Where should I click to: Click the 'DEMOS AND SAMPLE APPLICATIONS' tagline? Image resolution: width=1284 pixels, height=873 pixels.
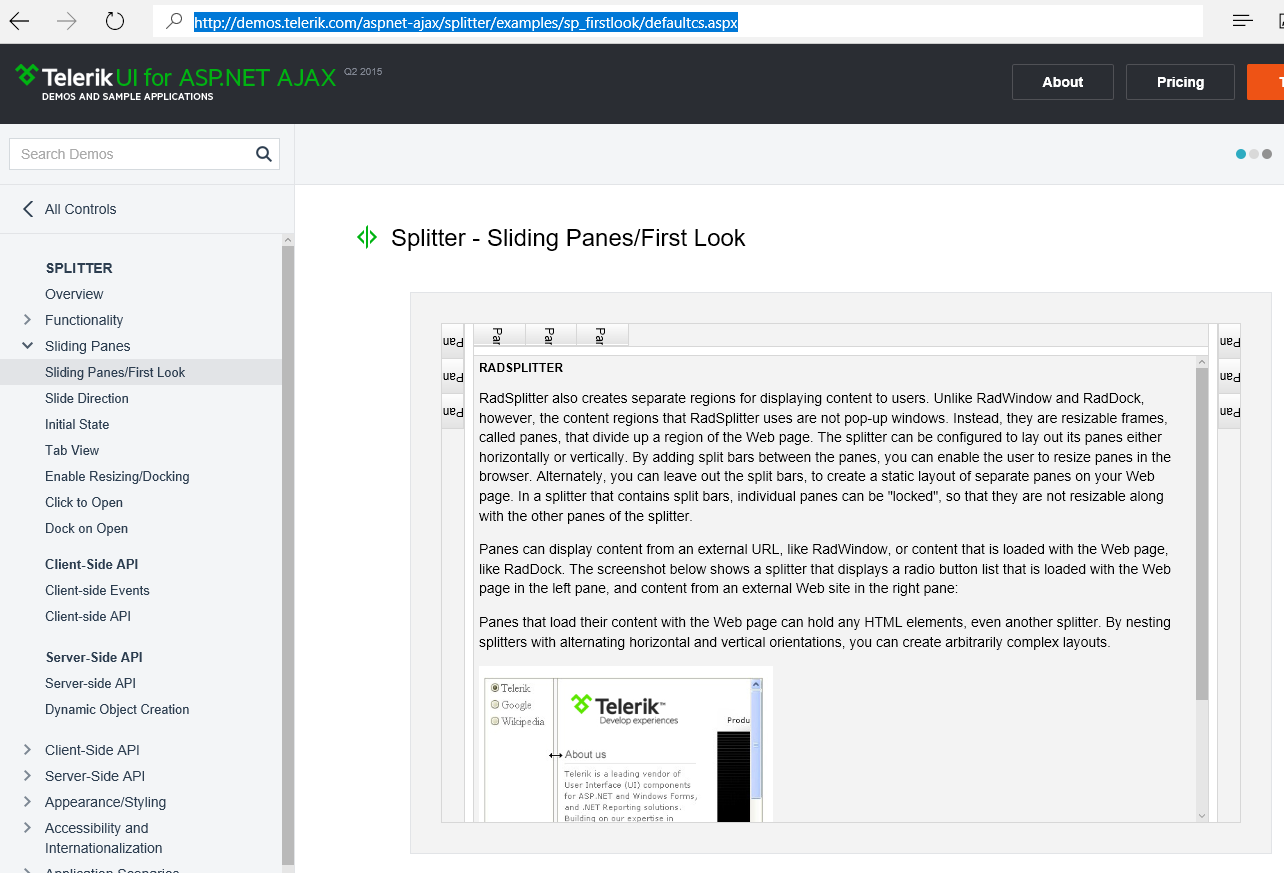[x=127, y=97]
